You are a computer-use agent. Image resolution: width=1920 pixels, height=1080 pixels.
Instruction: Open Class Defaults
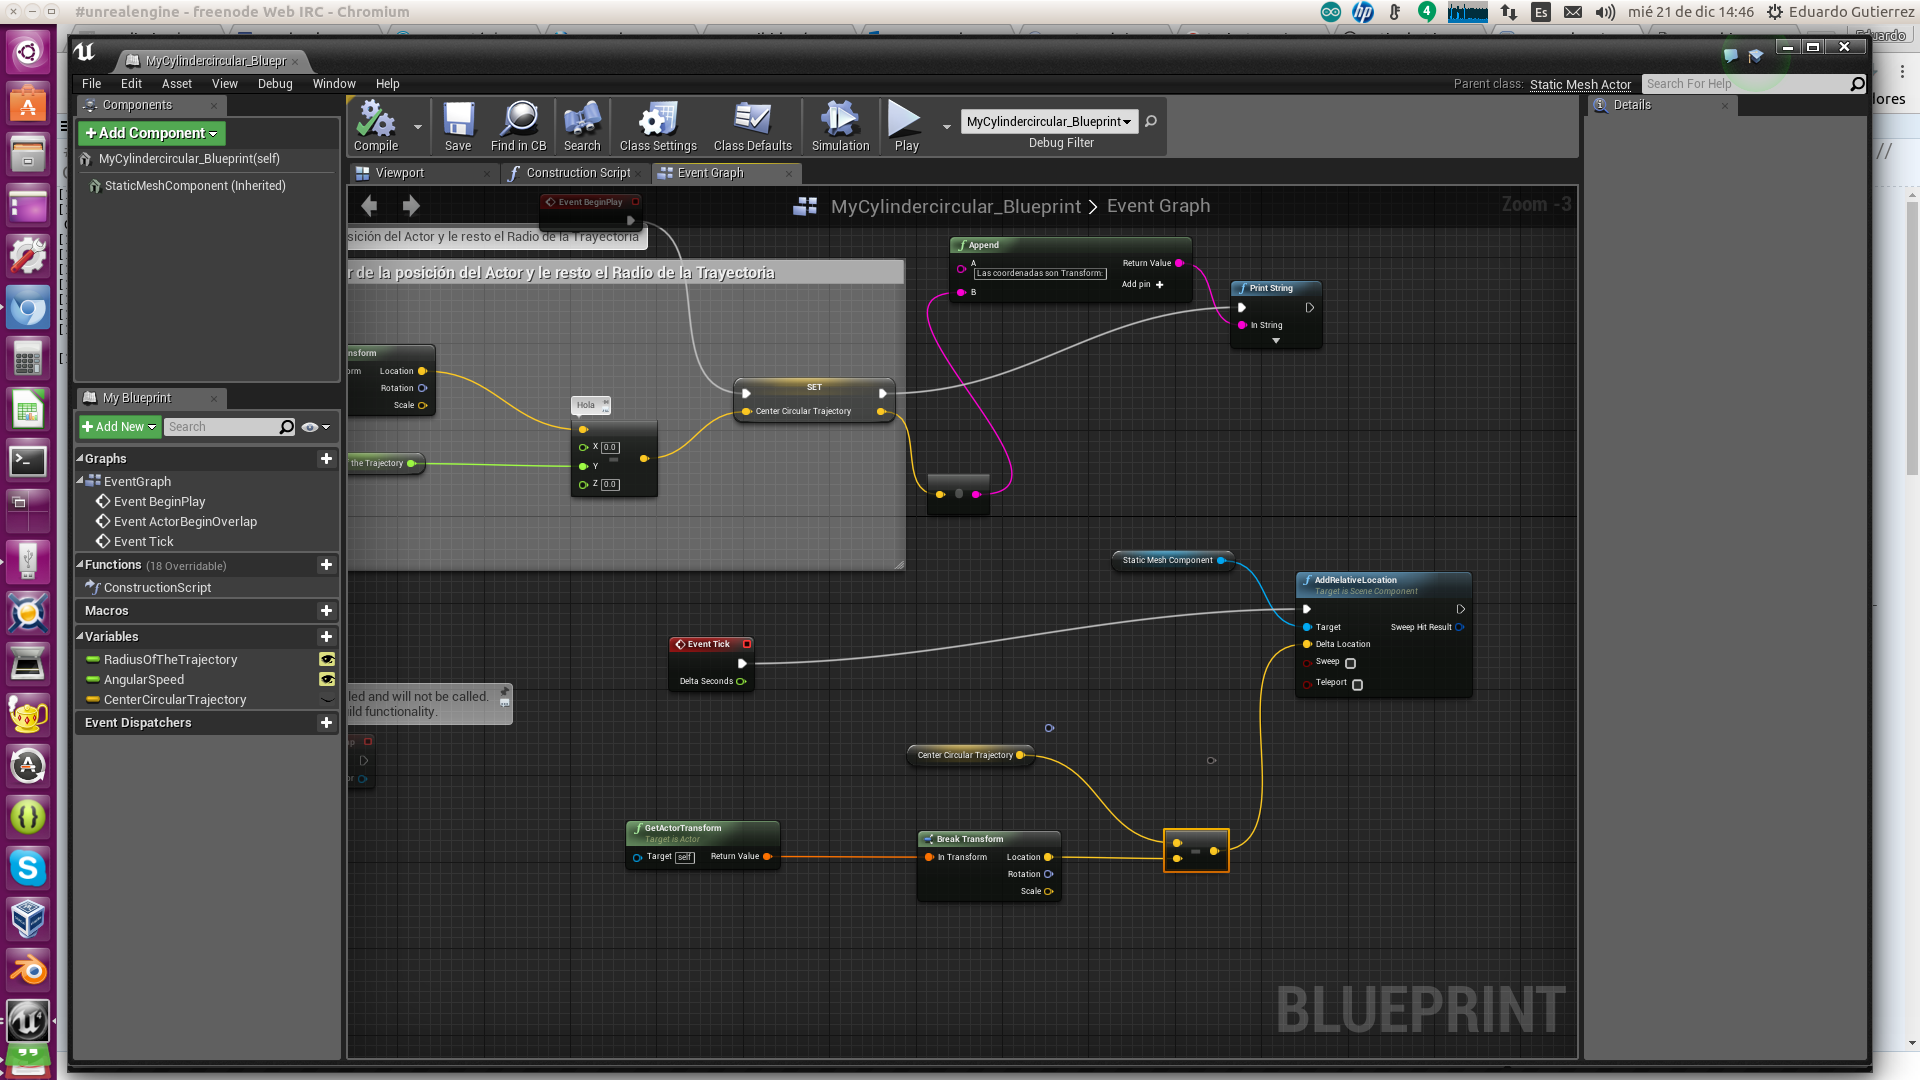(752, 126)
